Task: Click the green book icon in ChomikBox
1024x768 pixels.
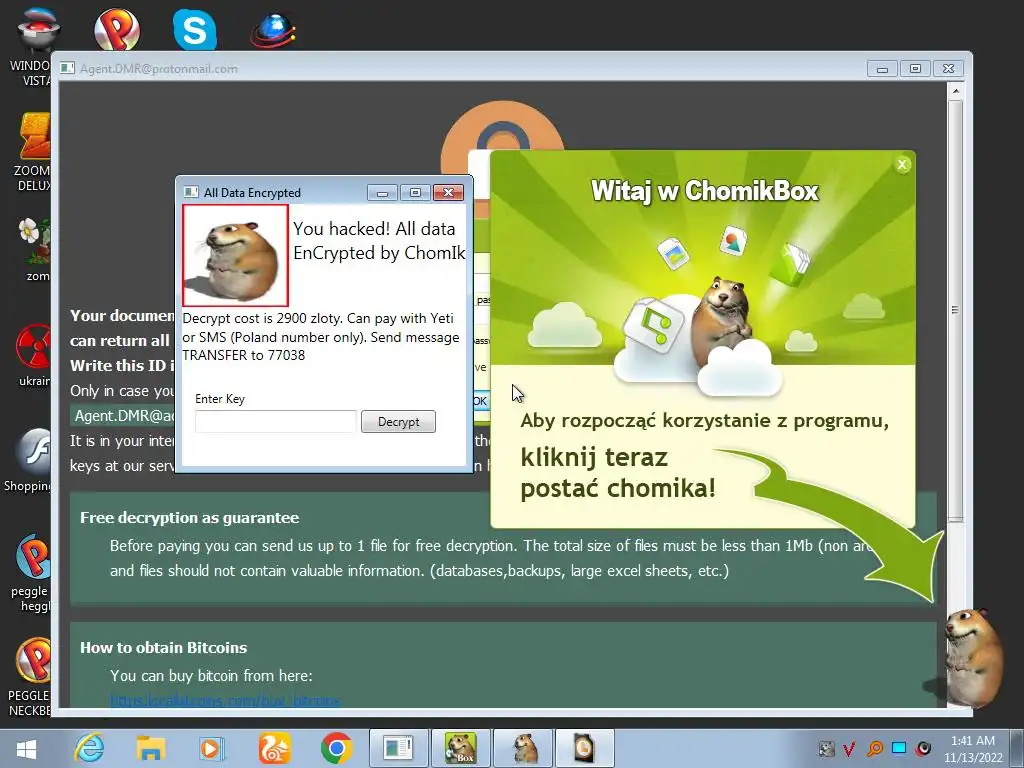Action: 790,264
